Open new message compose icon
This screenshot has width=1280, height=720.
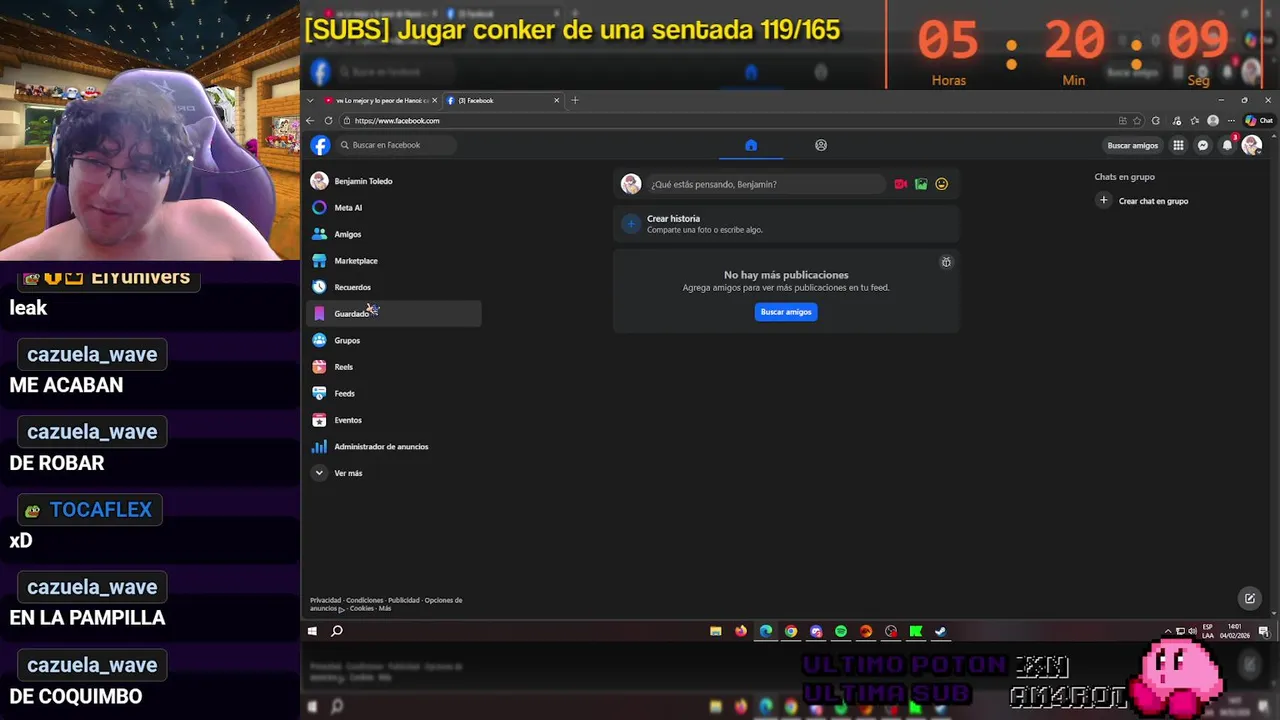[x=1250, y=599]
